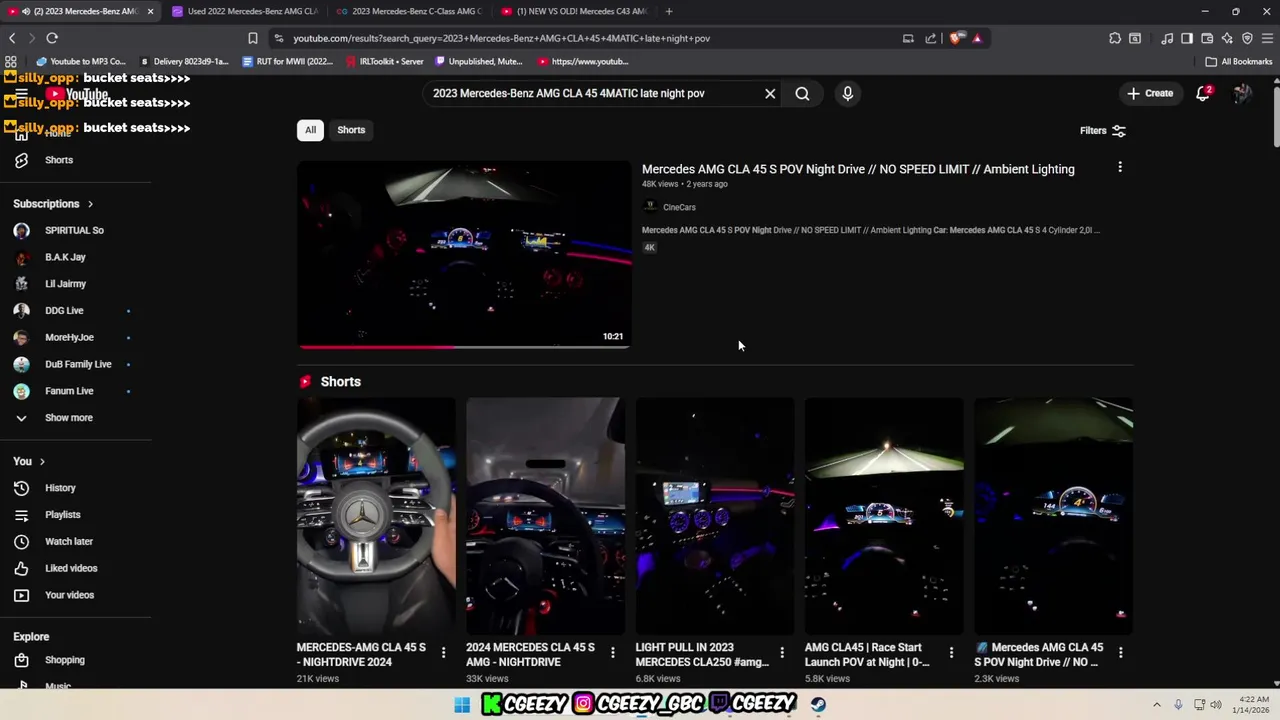Viewport: 1280px width, 720px height.
Task: Open Watch later list
Action: click(x=69, y=542)
